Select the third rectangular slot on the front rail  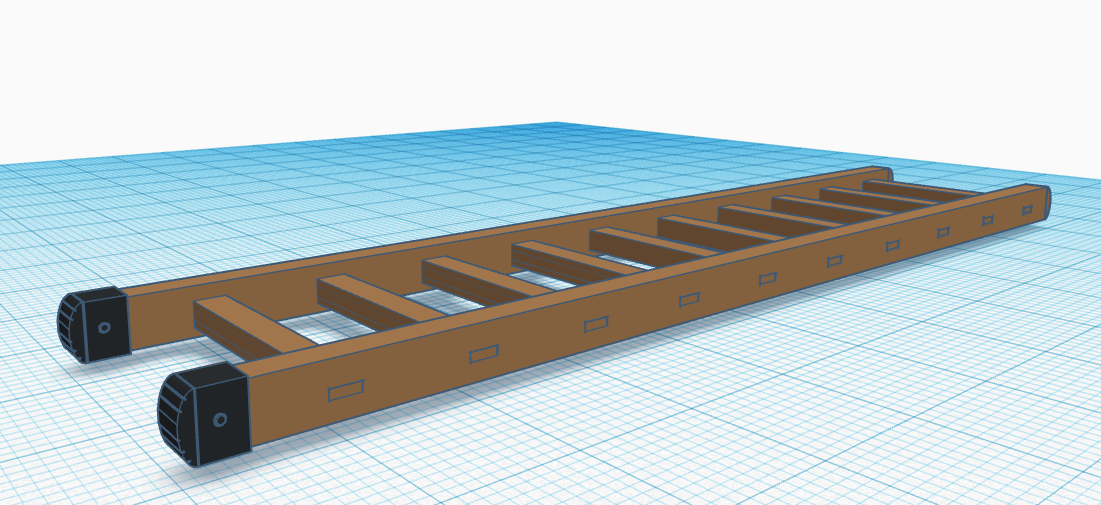[596, 324]
